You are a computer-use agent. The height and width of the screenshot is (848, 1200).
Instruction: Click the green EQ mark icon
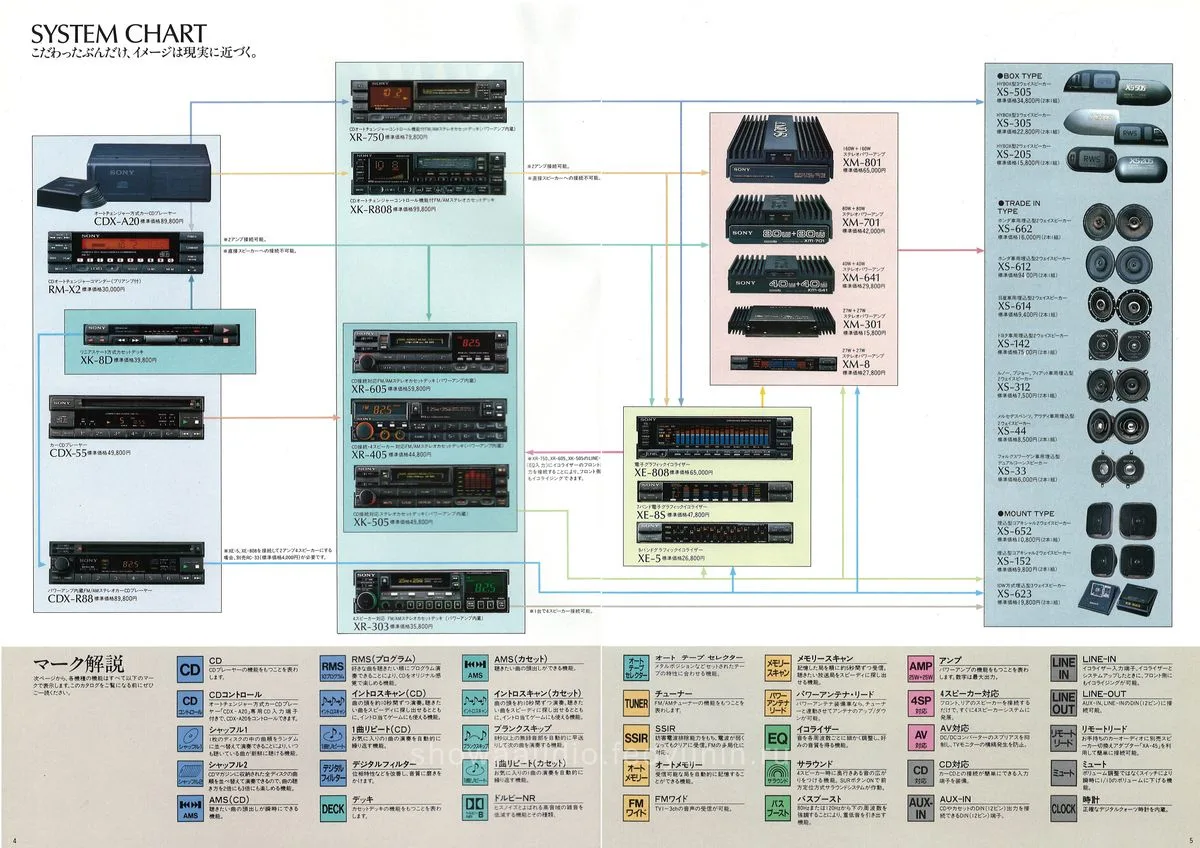tap(778, 740)
